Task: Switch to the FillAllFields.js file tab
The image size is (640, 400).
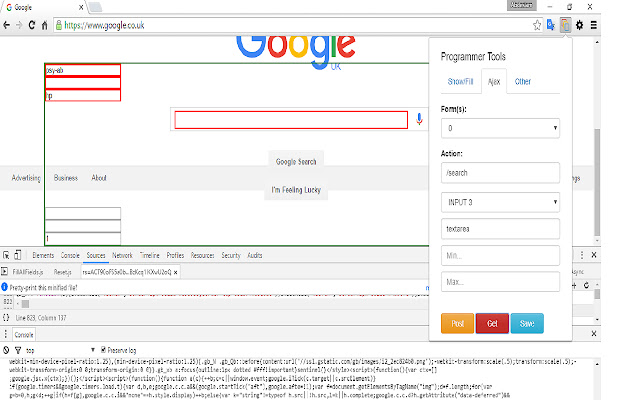Action: click(x=28, y=272)
